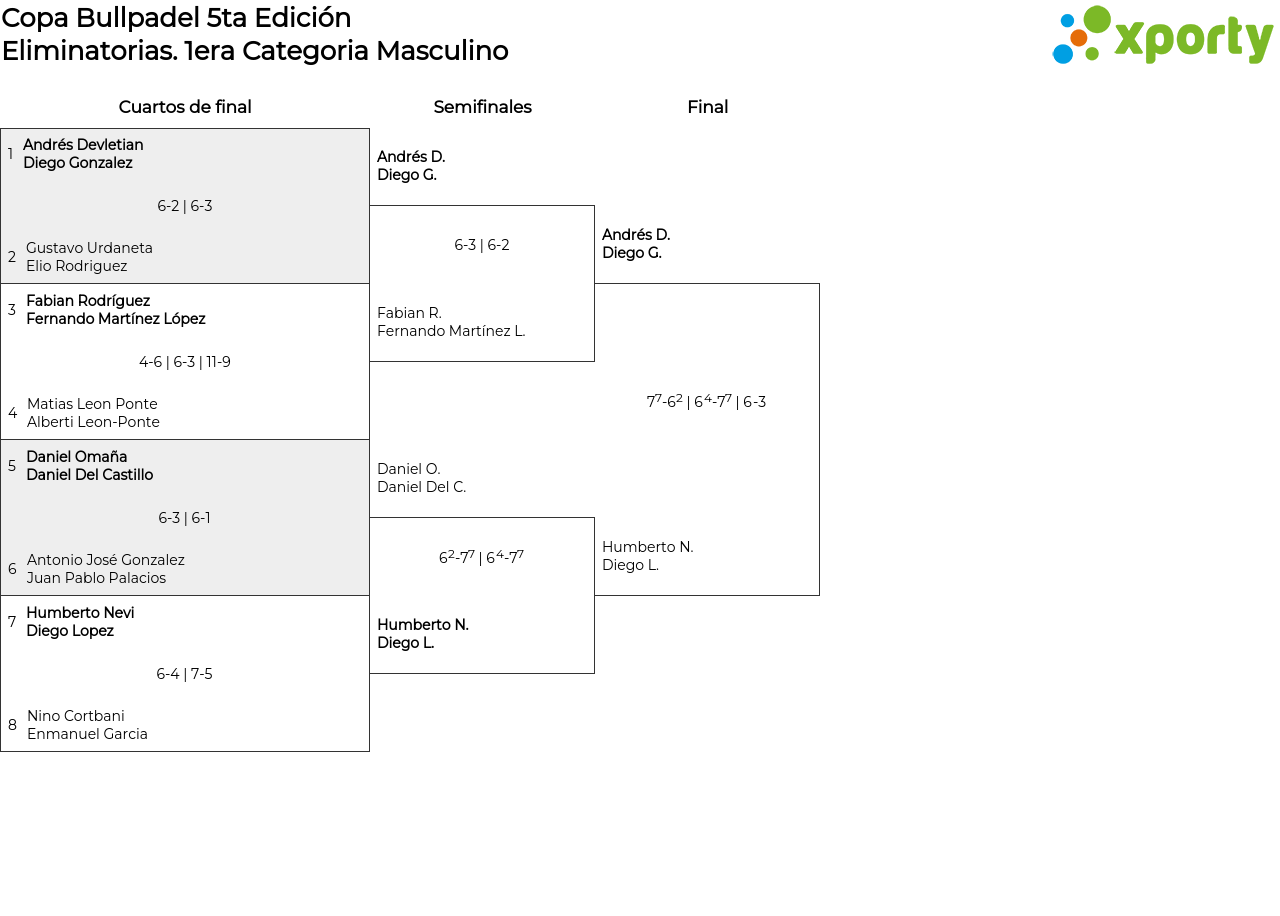Viewport: 1280px width, 916px height.
Task: Click the 4-6 | 6-3 | 11-9 score
Action: 185,362
